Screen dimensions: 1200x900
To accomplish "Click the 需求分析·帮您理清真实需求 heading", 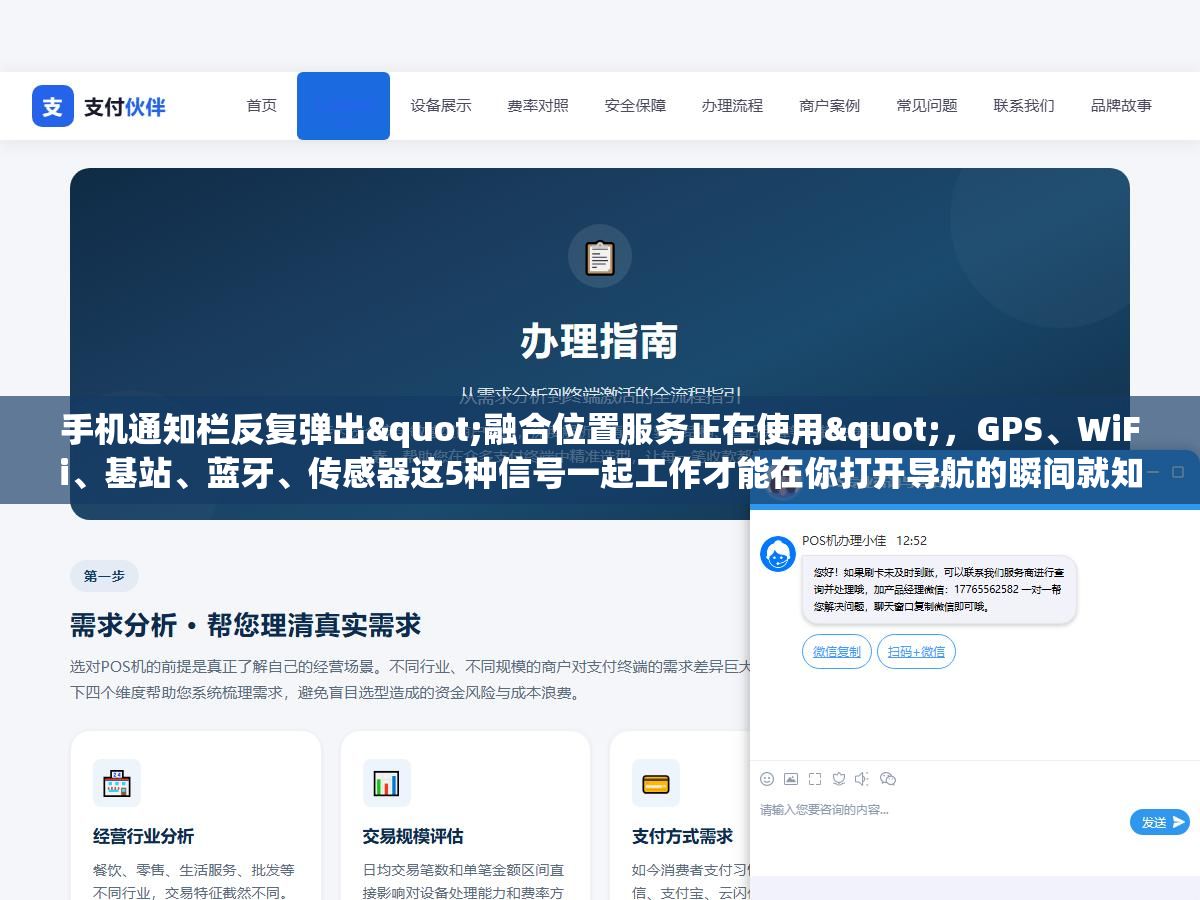I will (246, 626).
